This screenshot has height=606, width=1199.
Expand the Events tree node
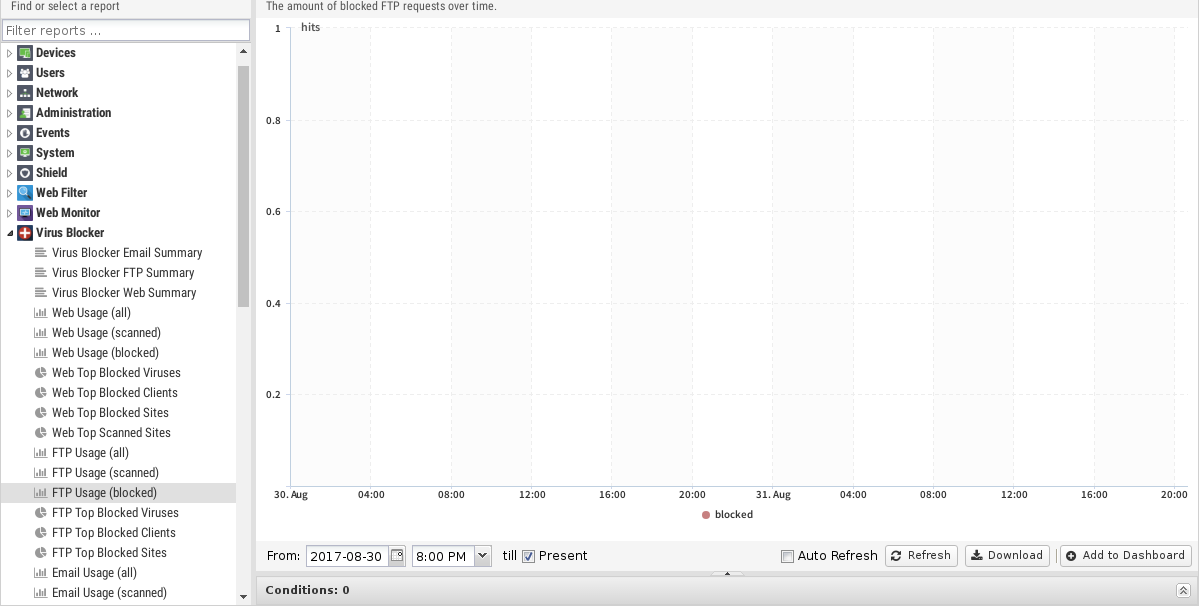pyautogui.click(x=9, y=133)
